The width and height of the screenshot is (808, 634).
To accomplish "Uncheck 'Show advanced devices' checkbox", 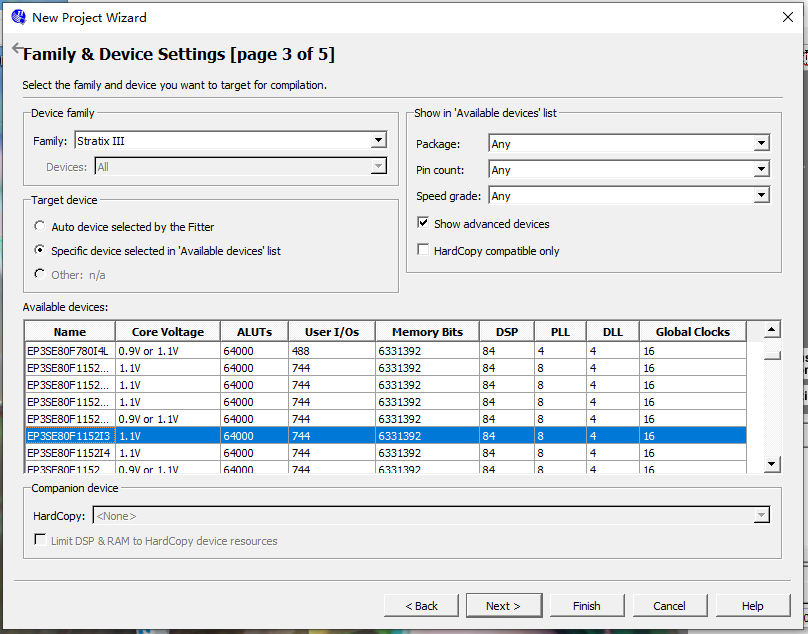I will 424,224.
